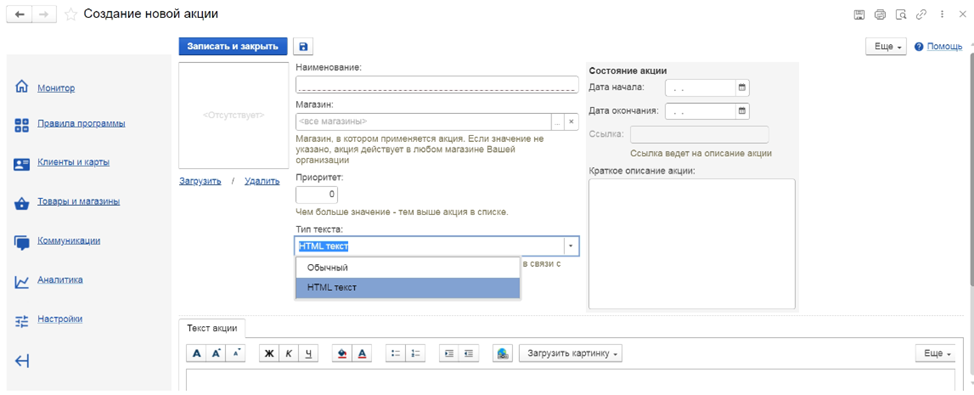Select HTML текст option in list
The height and width of the screenshot is (395, 974).
point(407,288)
